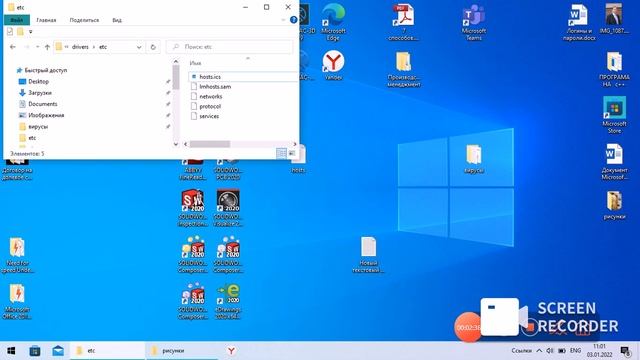The image size is (640, 360).
Task: Open the вирусы desktop folder
Action: point(473,159)
